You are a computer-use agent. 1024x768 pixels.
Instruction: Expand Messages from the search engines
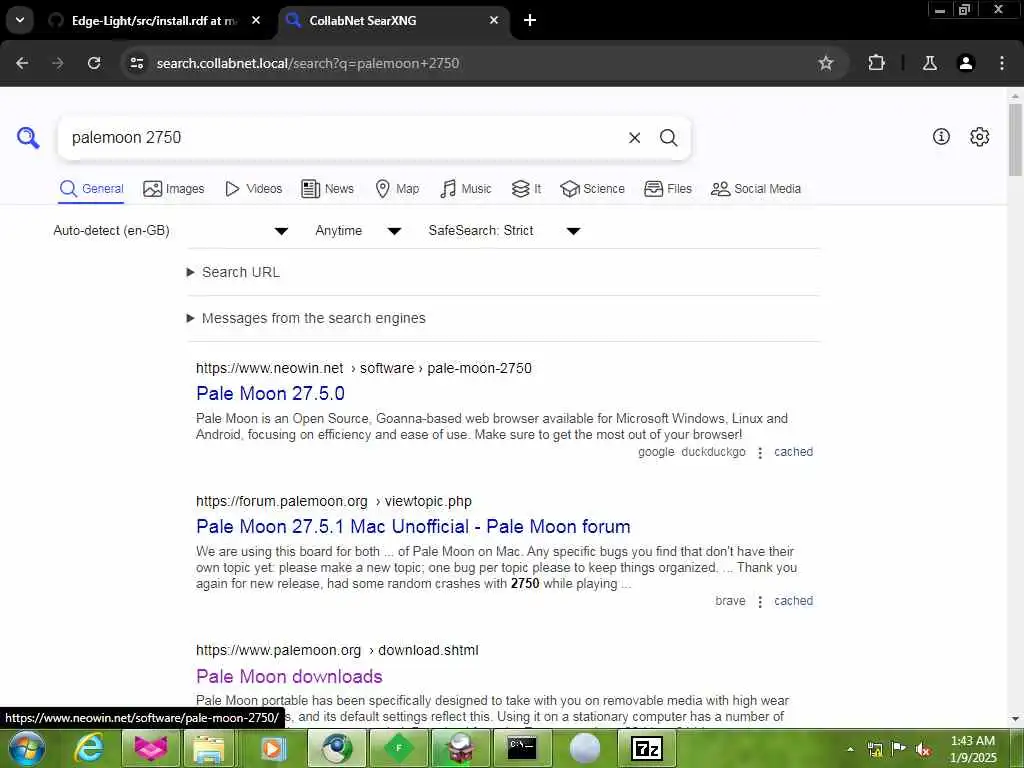[306, 318]
